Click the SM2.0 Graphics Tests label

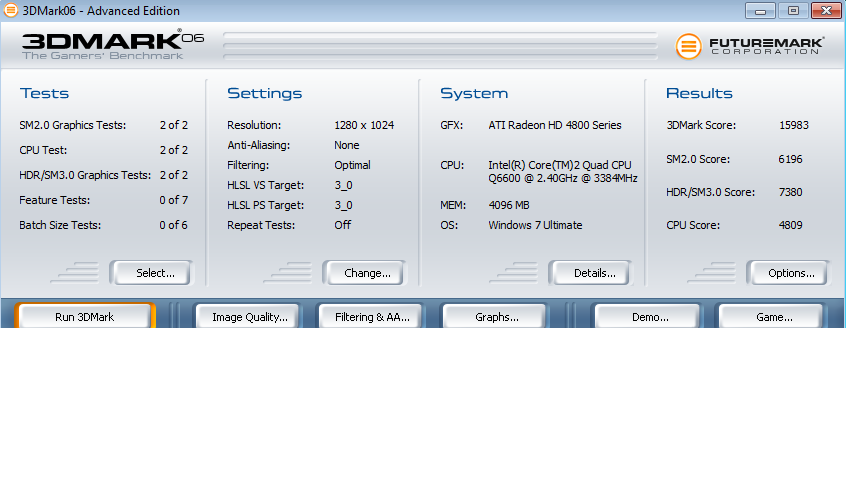click(x=73, y=125)
